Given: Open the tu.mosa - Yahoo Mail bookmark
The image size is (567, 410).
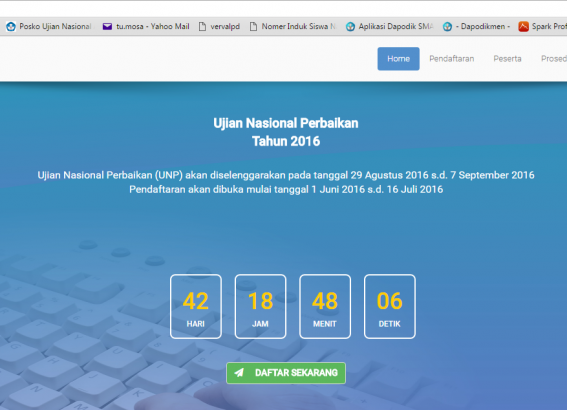Looking at the screenshot, I should tap(153, 26).
